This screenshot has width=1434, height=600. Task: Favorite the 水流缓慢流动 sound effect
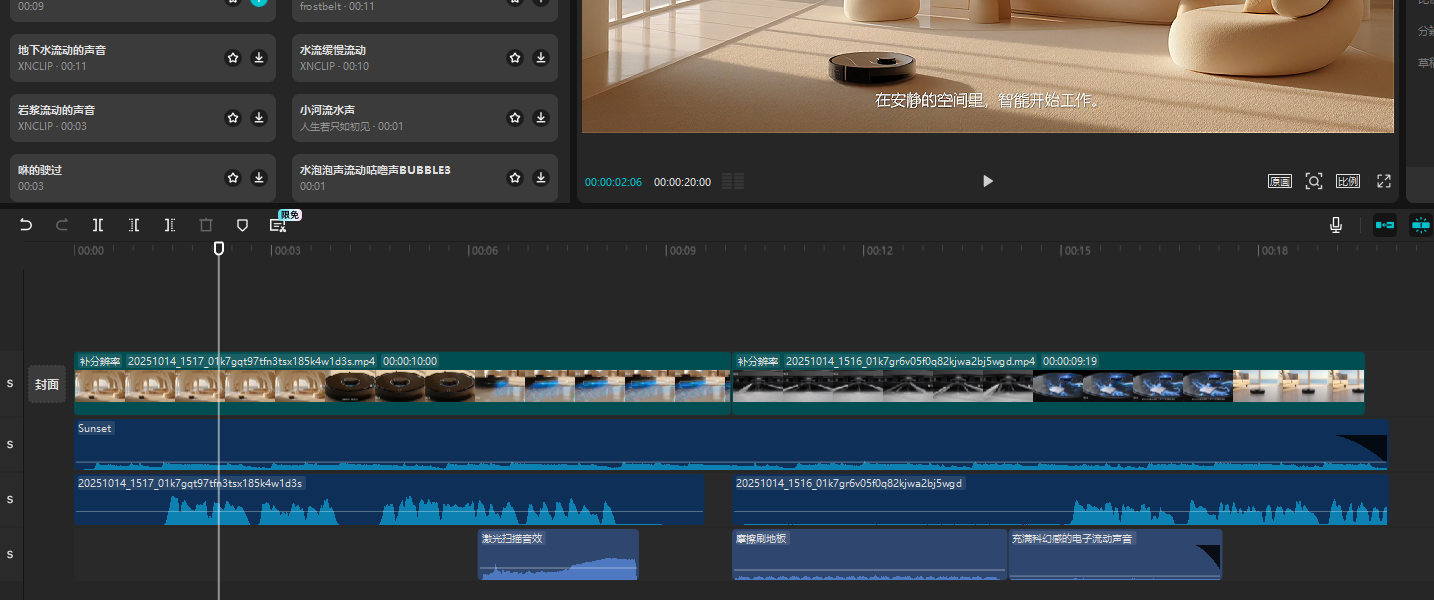pyautogui.click(x=515, y=58)
